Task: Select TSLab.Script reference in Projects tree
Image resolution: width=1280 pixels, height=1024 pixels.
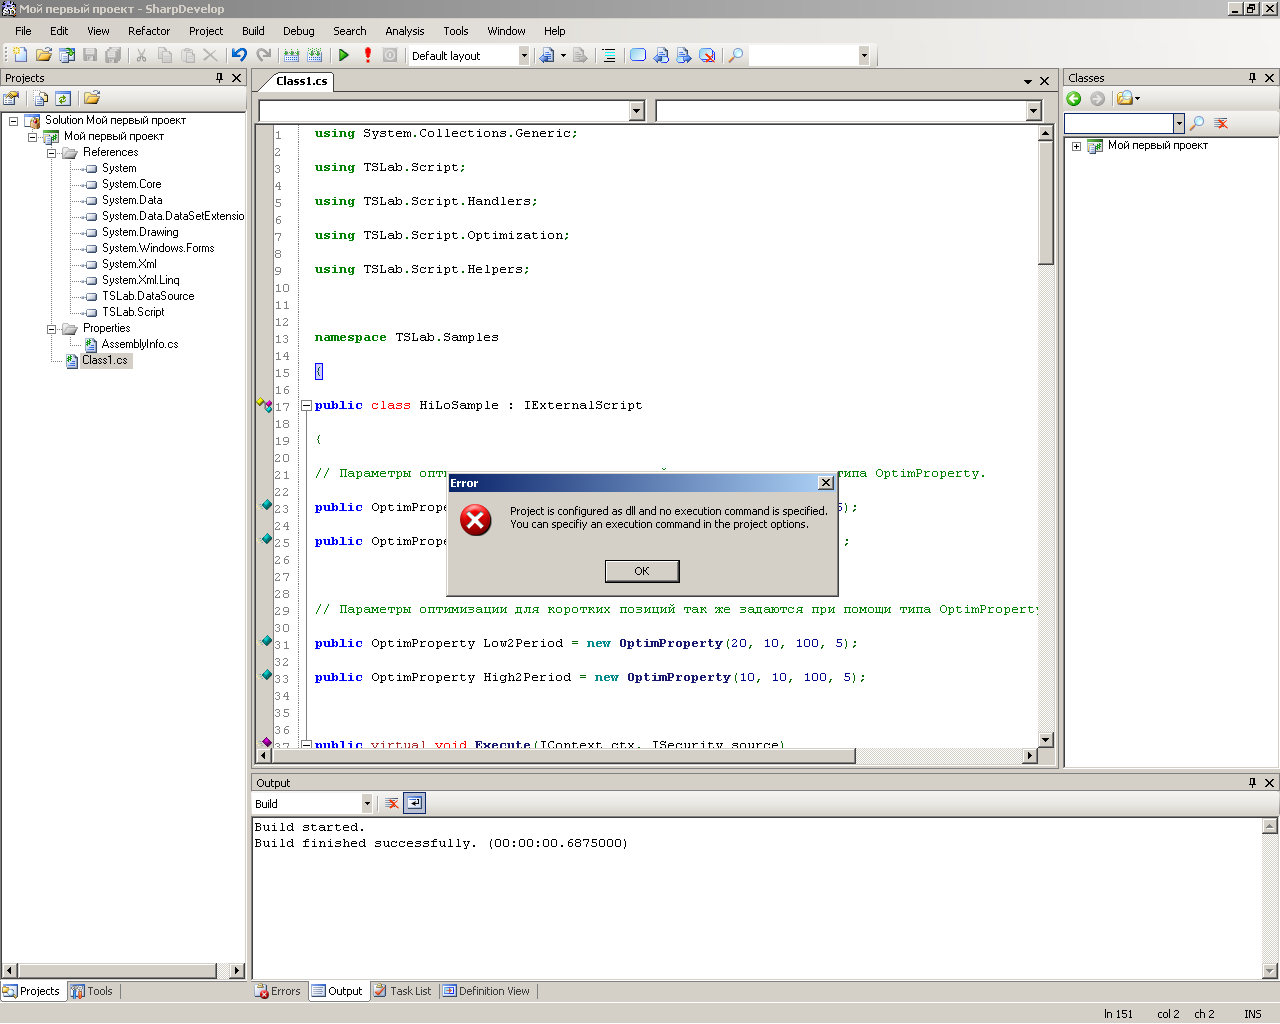Action: [x=132, y=312]
